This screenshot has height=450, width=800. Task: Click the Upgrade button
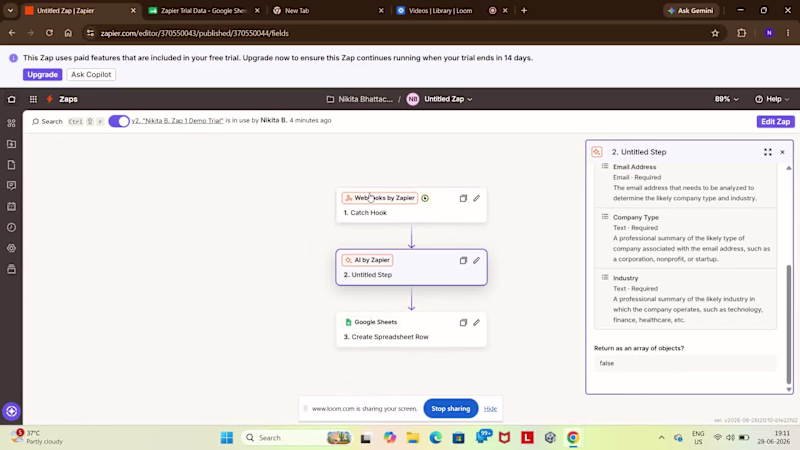click(42, 74)
